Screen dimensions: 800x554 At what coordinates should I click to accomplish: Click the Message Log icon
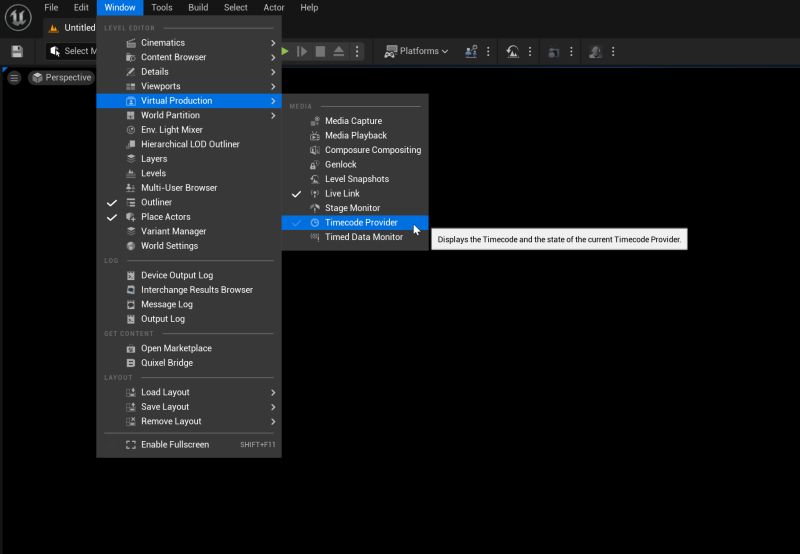[131, 305]
